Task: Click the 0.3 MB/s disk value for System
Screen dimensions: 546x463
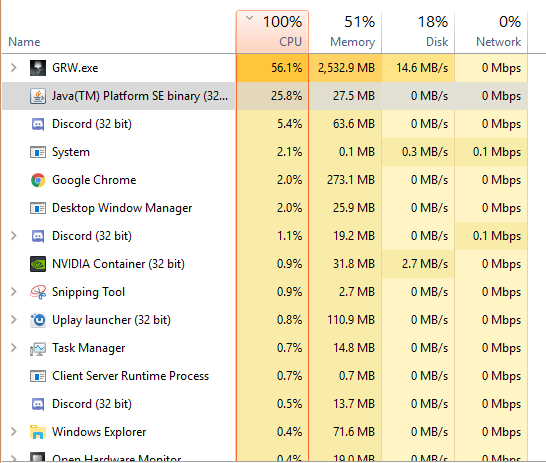Action: 425,152
